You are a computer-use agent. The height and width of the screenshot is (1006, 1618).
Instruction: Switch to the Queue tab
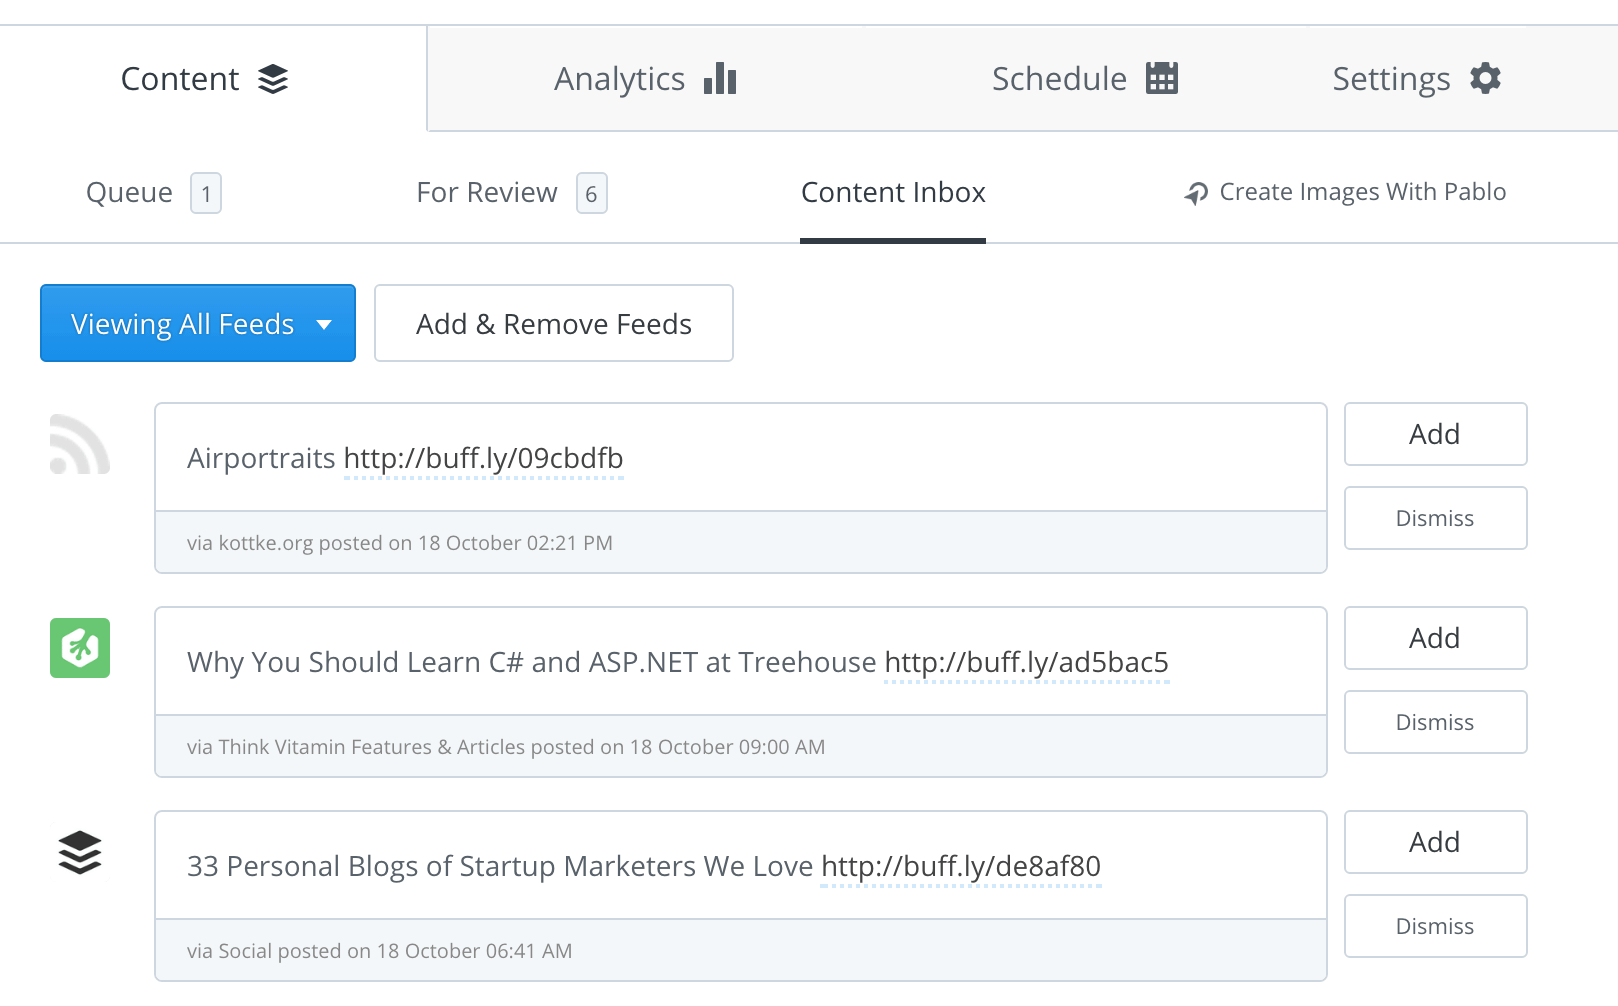point(129,192)
